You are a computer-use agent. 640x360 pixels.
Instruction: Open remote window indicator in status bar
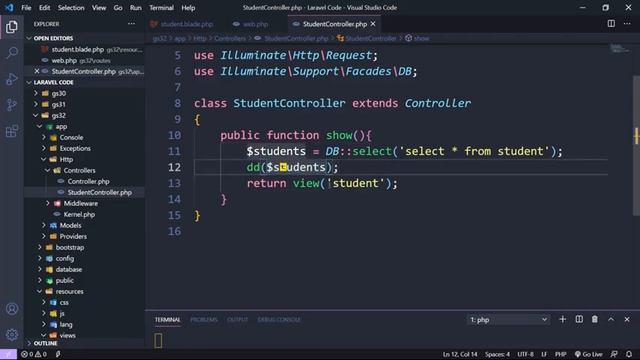pyautogui.click(x=8, y=354)
